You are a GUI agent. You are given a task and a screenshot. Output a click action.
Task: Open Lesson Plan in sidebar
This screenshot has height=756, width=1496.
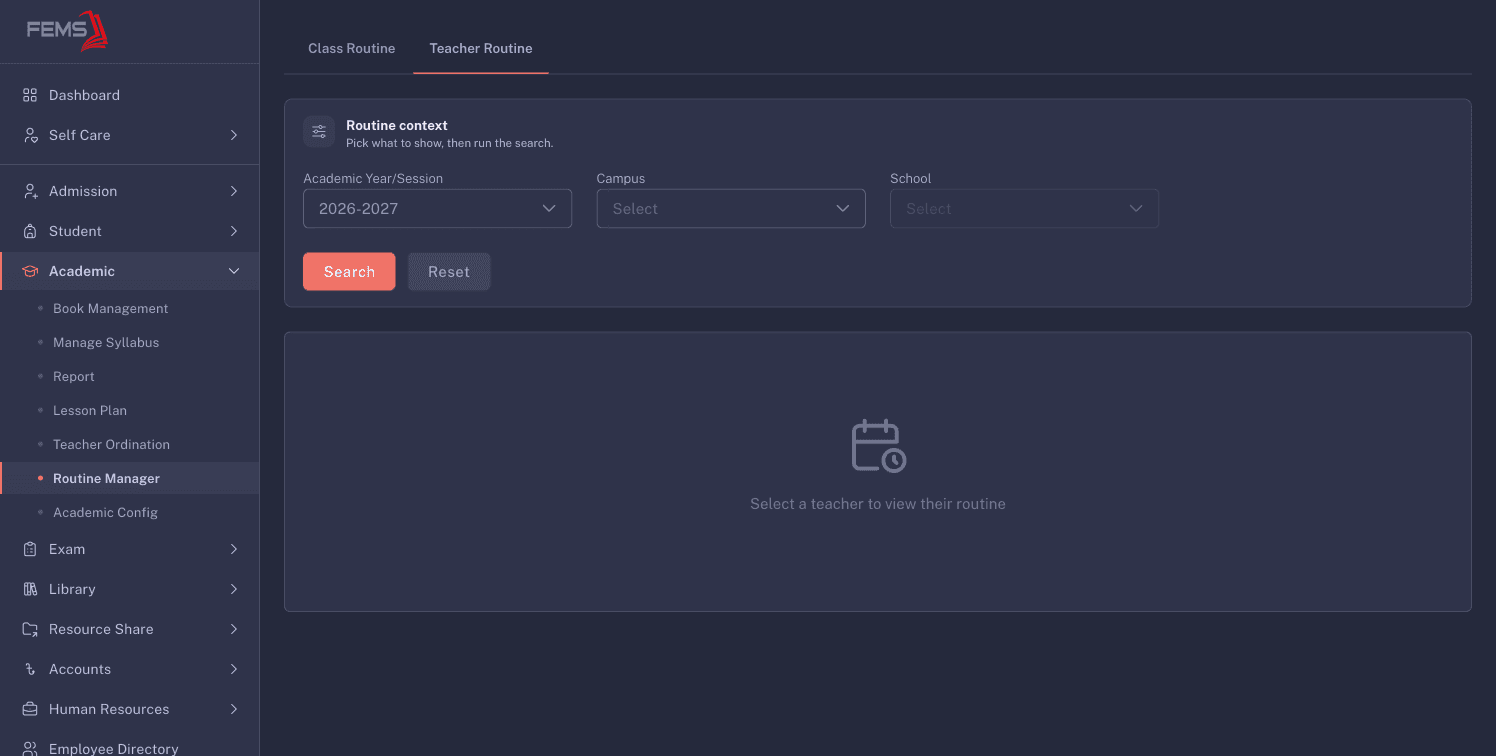click(x=90, y=411)
